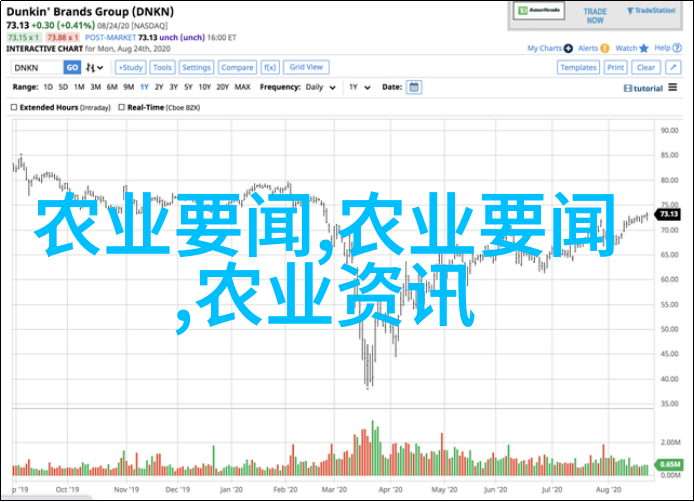
Task: Click the Apr '20 axis label
Action: click(390, 490)
